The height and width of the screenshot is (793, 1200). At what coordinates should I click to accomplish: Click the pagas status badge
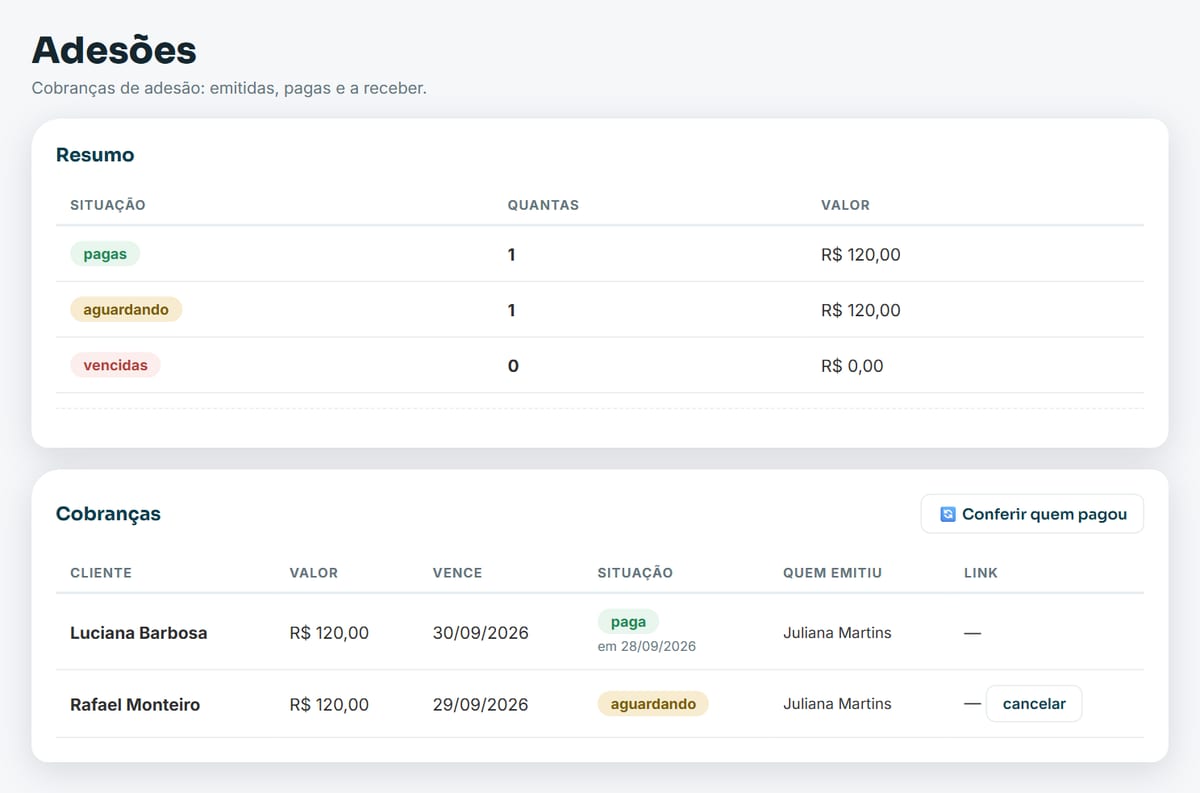click(105, 254)
